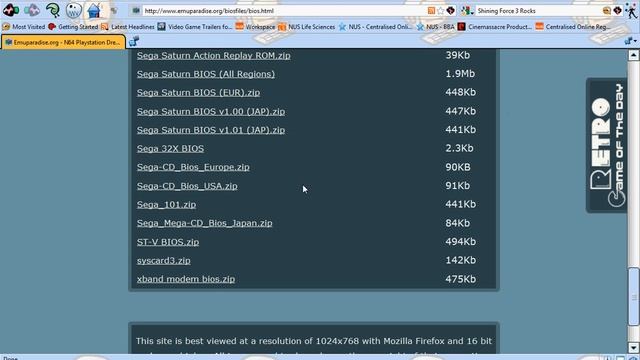Select the Emuparadise.org tab
This screenshot has height=360, width=640.
coord(63,42)
